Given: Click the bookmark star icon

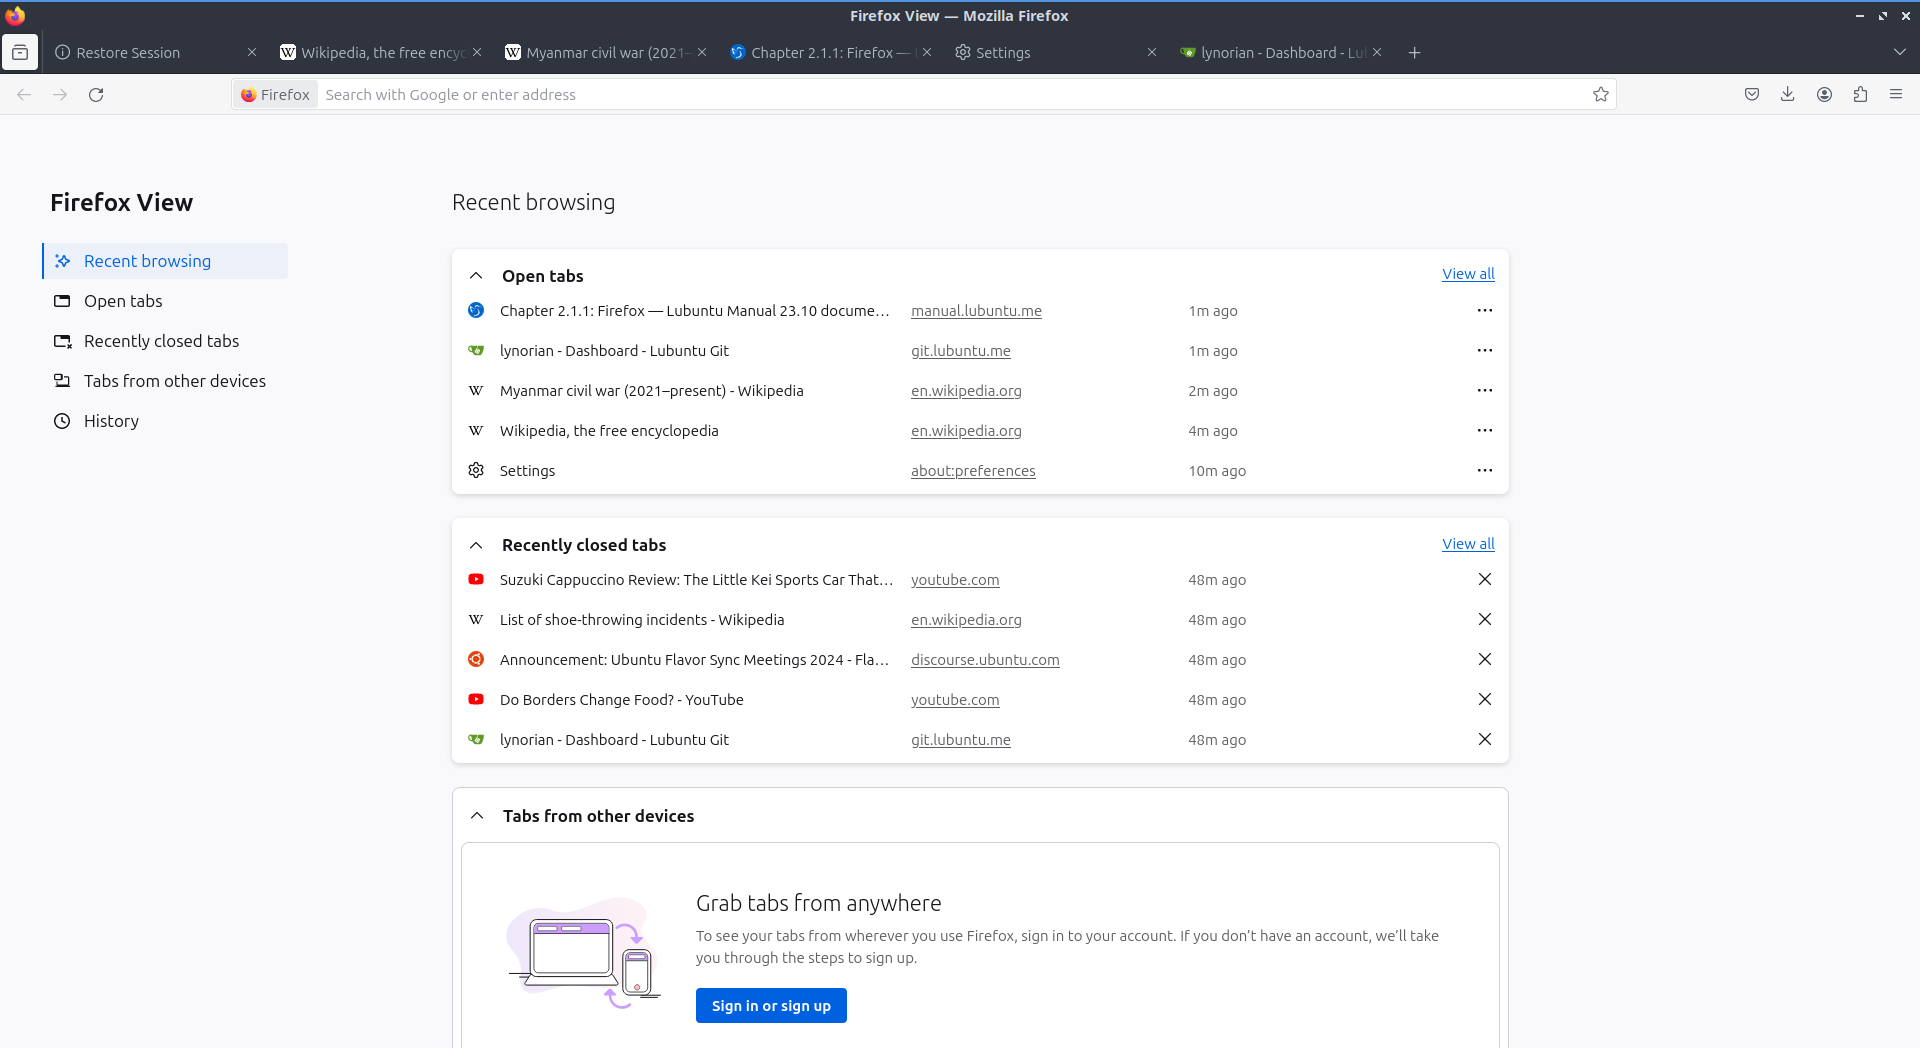Looking at the screenshot, I should (x=1601, y=95).
